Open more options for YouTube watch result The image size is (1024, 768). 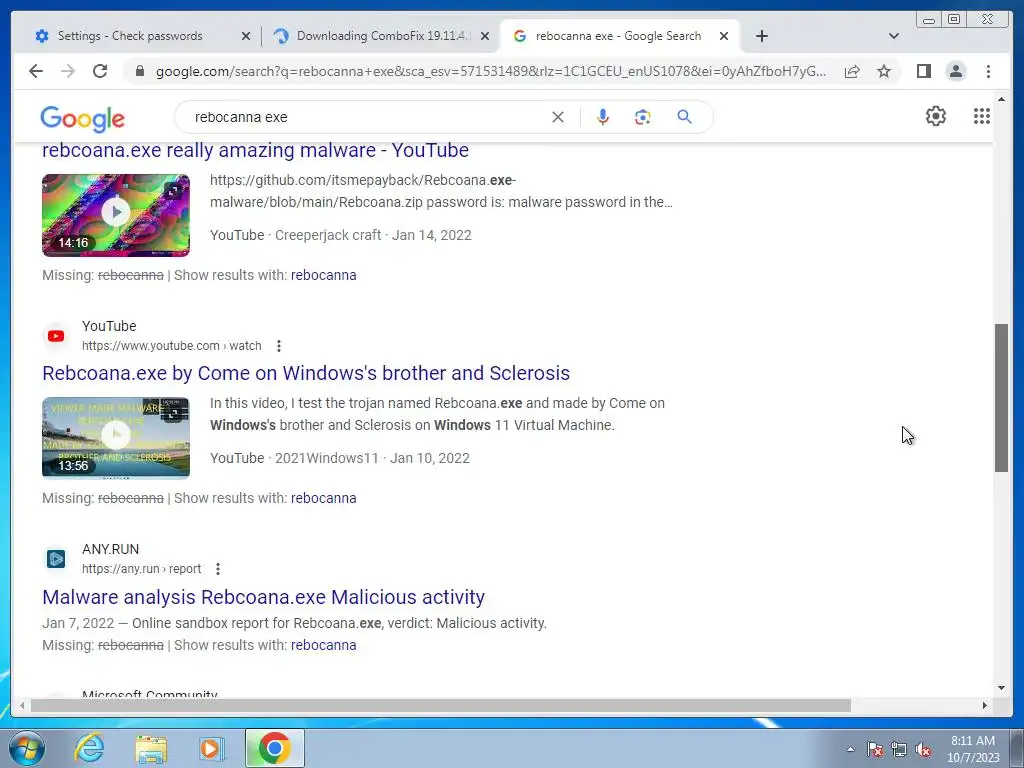[279, 346]
